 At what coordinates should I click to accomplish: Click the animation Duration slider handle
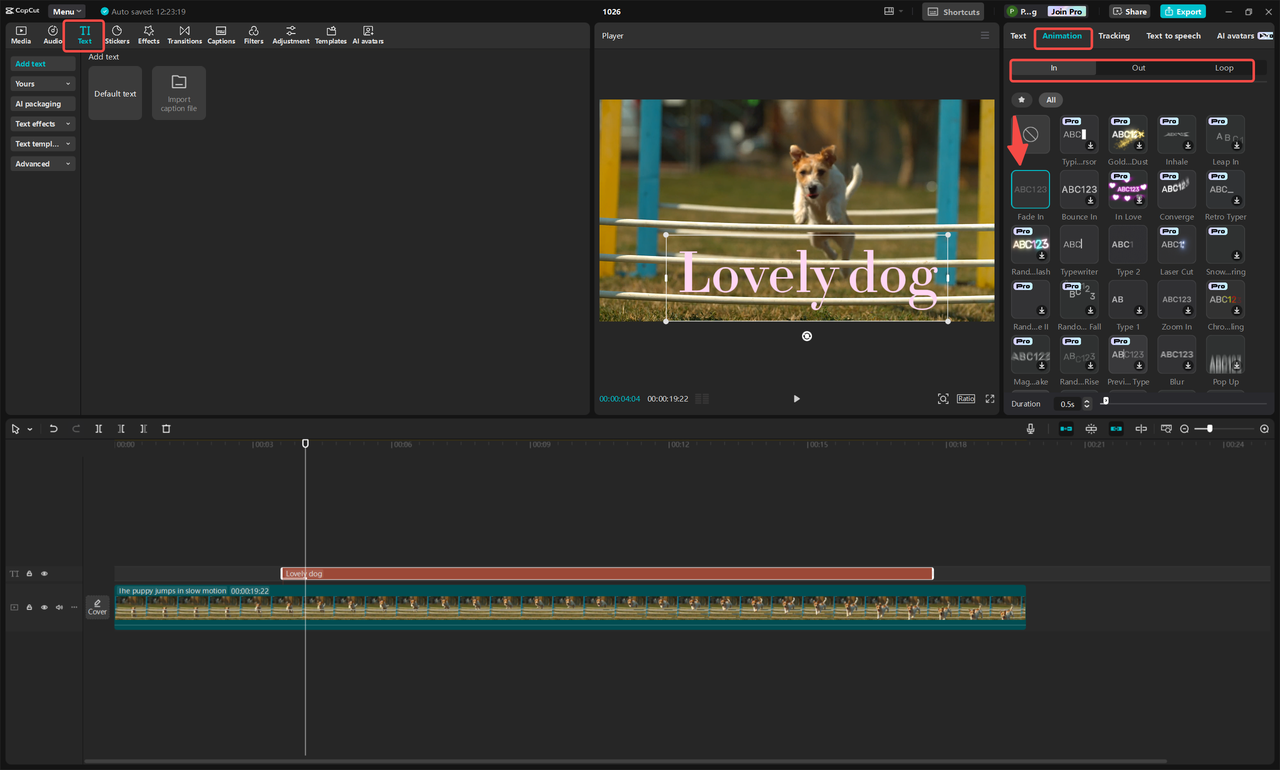coord(1105,401)
